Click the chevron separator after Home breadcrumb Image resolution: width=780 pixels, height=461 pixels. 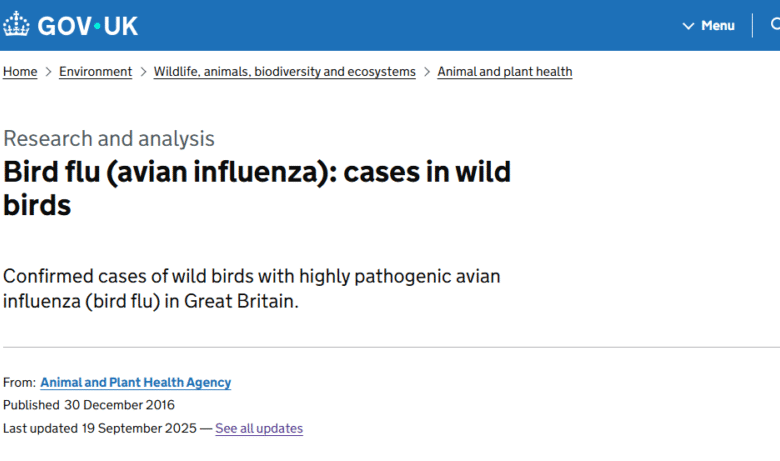(48, 72)
